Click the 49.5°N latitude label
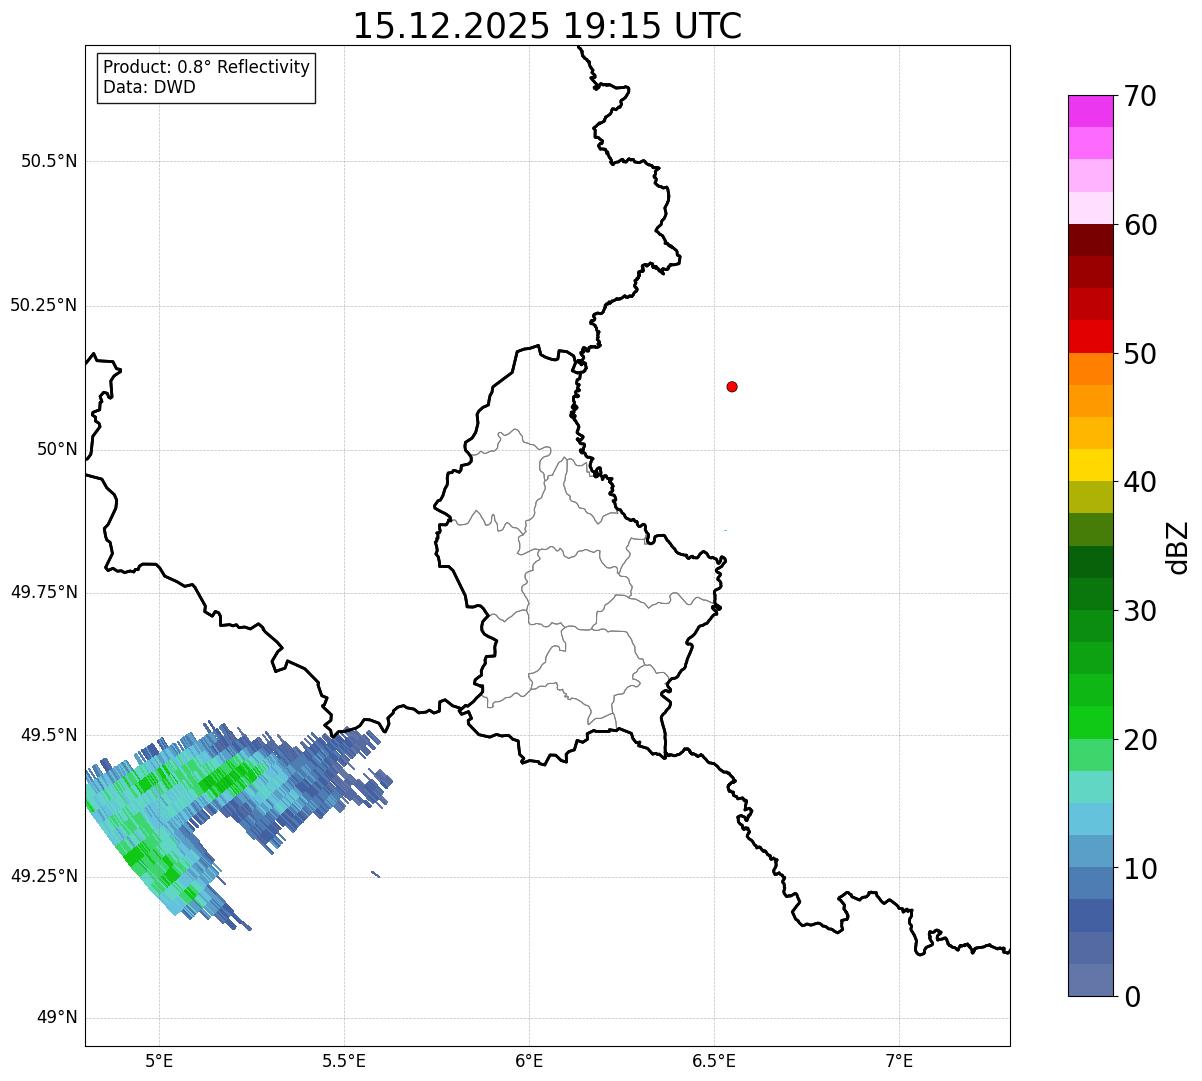Screen dimensions: 1202x1081 tap(49, 735)
